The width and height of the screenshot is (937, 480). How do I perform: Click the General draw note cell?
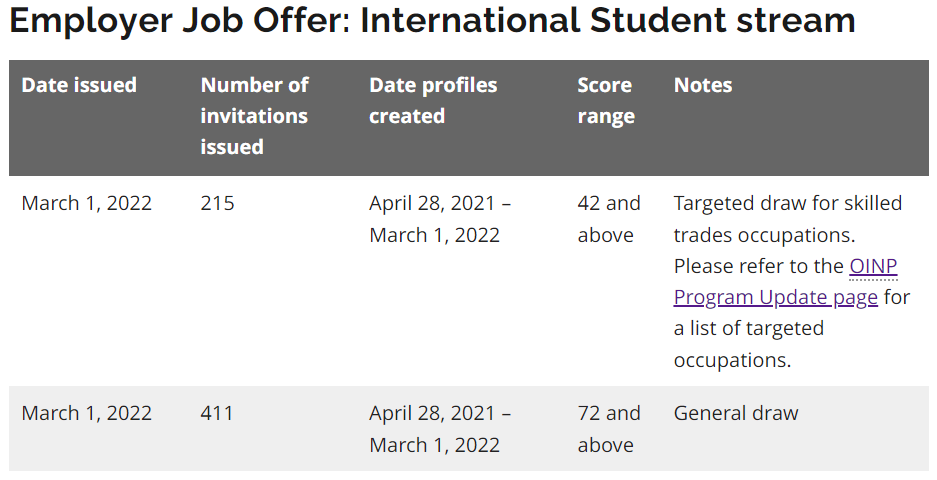point(736,413)
